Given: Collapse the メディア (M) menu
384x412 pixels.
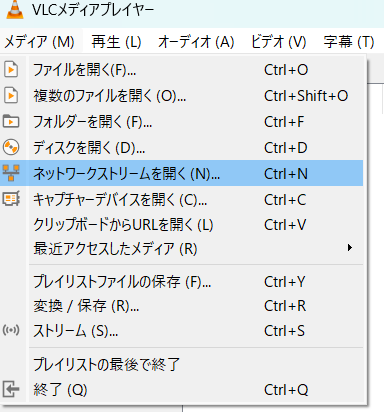Looking at the screenshot, I should tap(39, 42).
